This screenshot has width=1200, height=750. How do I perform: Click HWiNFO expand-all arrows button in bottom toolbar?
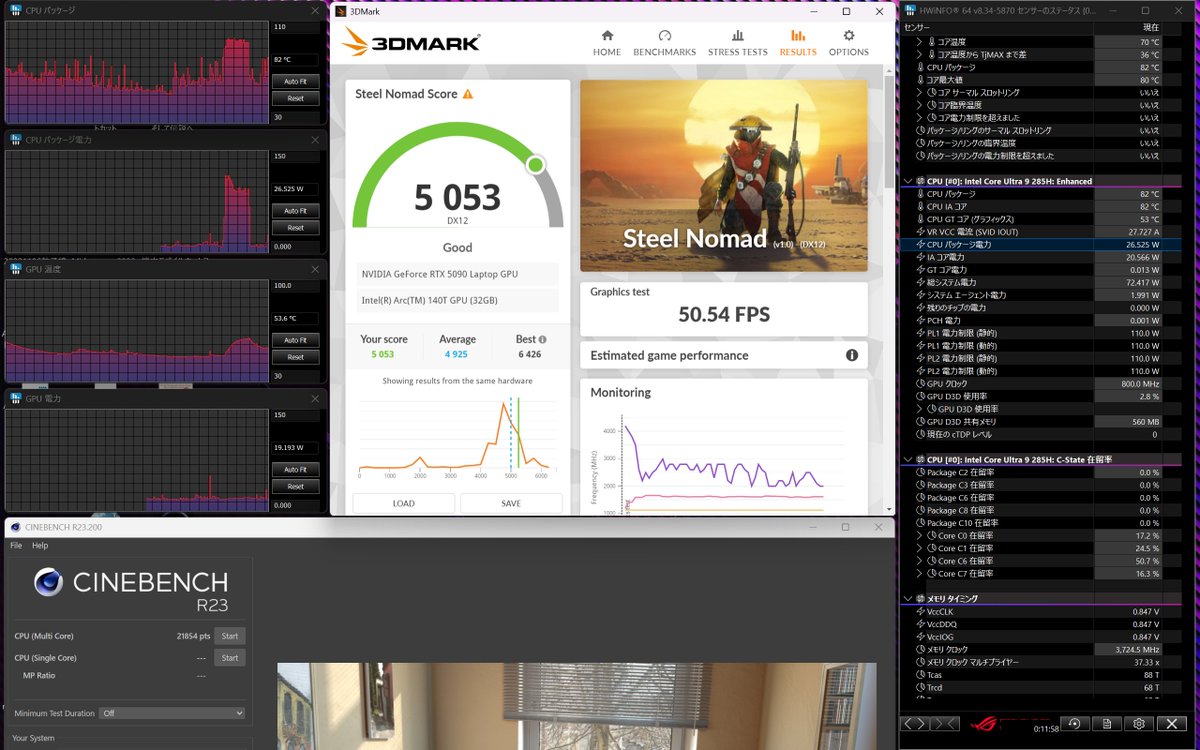(x=915, y=723)
